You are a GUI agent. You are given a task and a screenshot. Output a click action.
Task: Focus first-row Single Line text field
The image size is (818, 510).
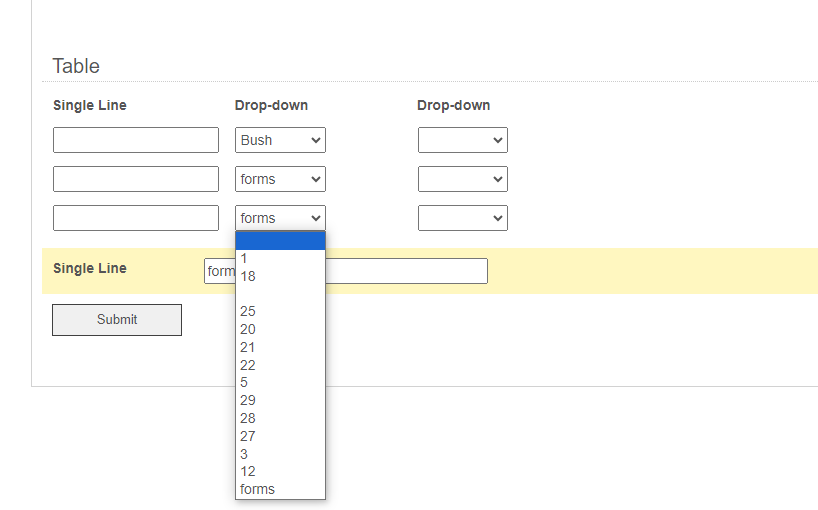tap(136, 140)
